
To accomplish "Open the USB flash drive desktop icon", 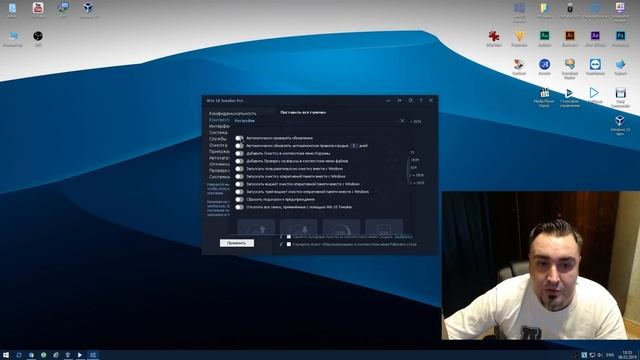I will [570, 9].
